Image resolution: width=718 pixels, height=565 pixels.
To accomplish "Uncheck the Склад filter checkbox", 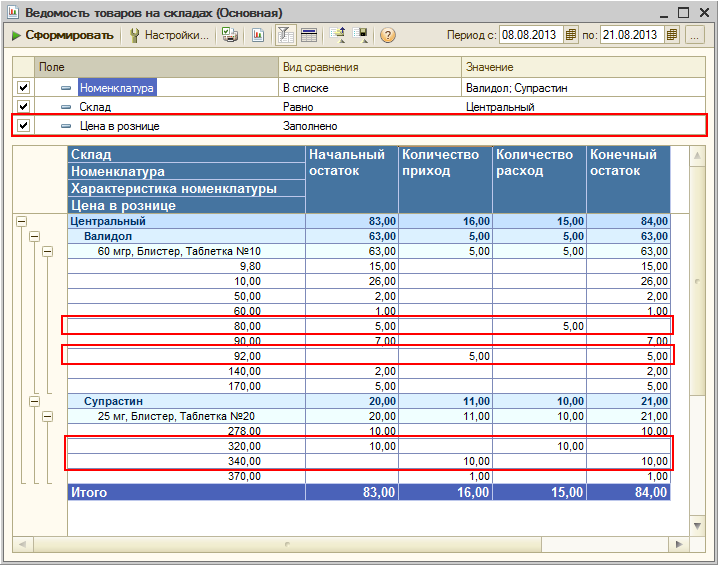I will tap(24, 107).
